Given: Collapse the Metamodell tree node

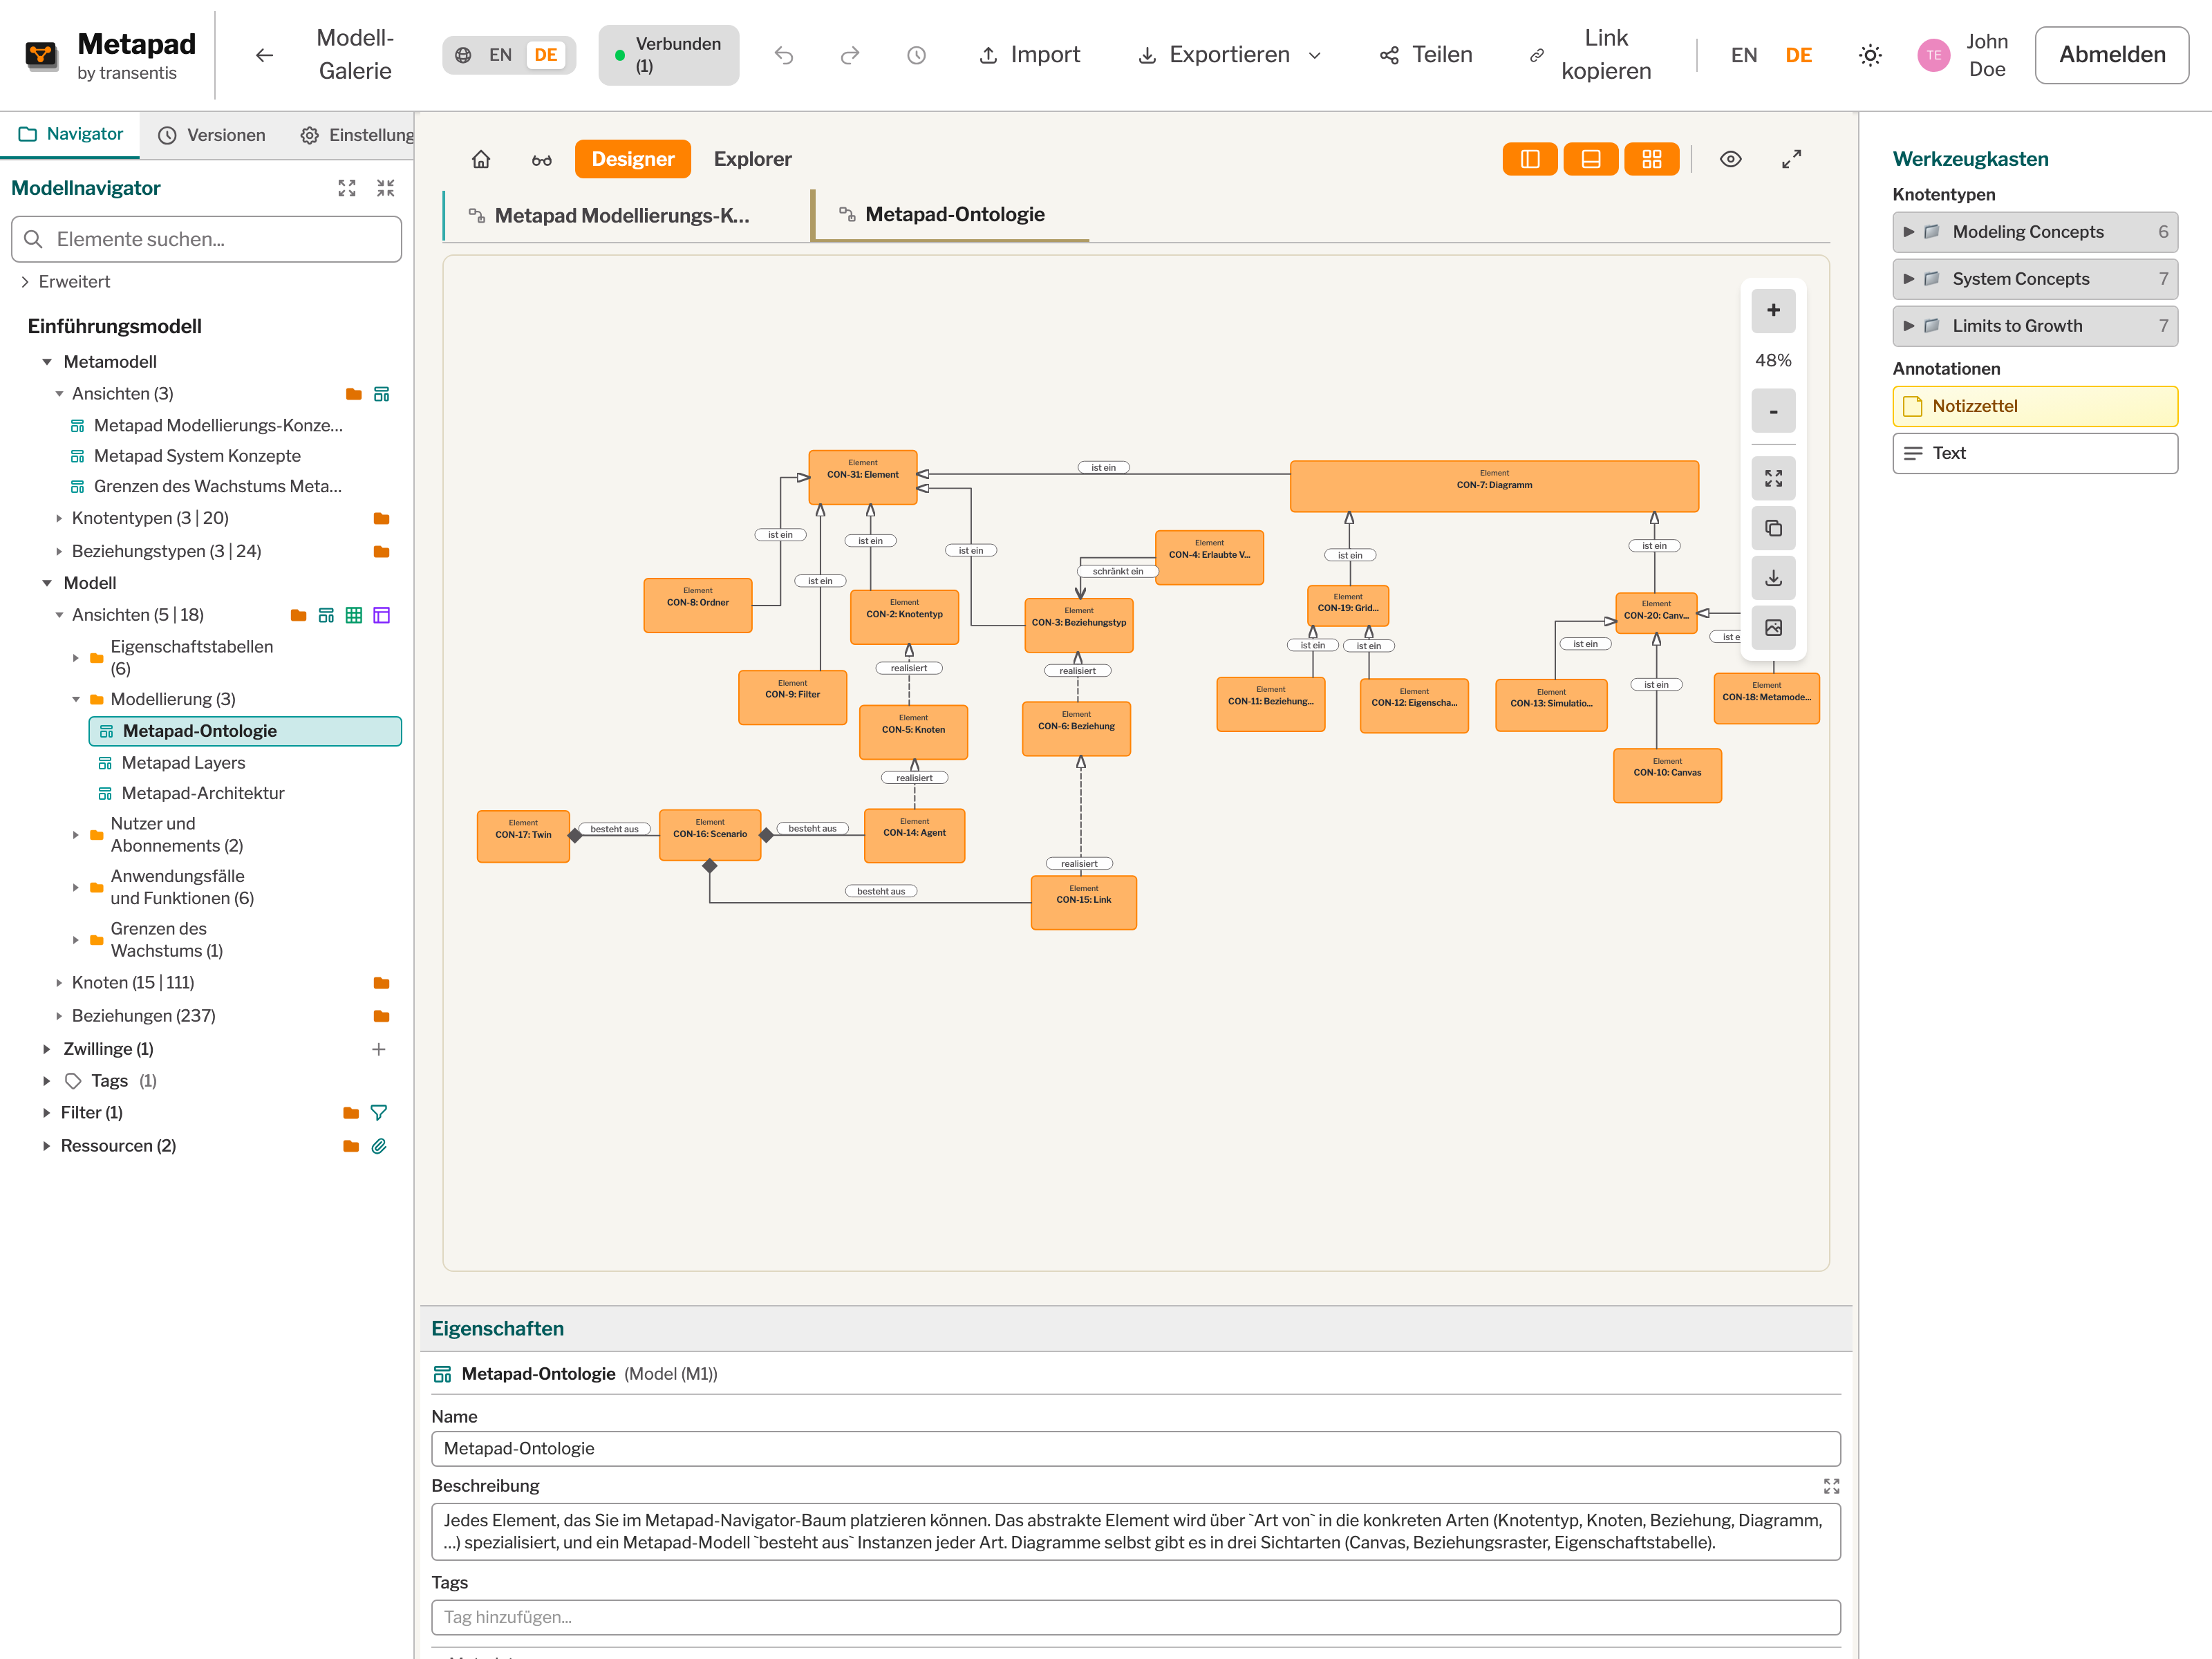Looking at the screenshot, I should pos(47,362).
